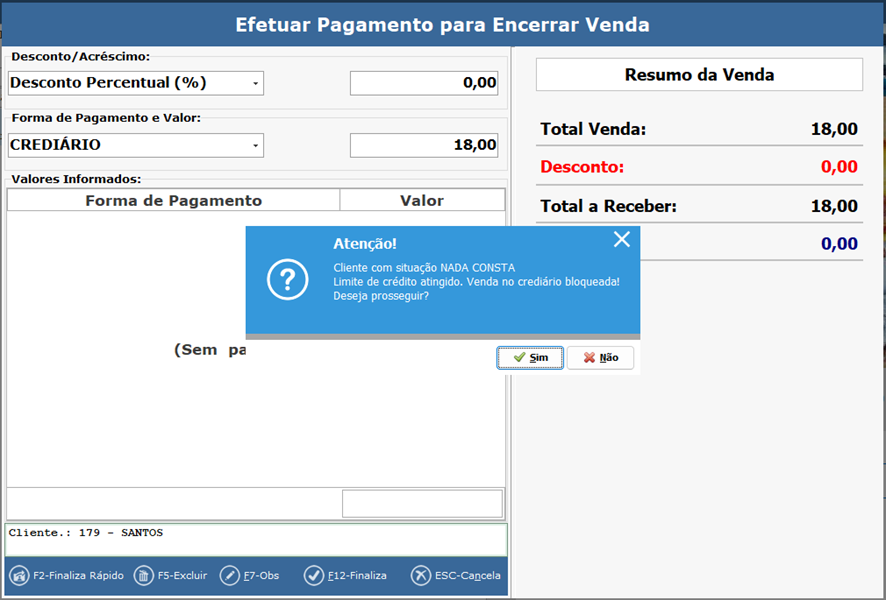886x600 pixels.
Task: Click the Cliente 179 - SANTOS text box
Action: pos(256,539)
